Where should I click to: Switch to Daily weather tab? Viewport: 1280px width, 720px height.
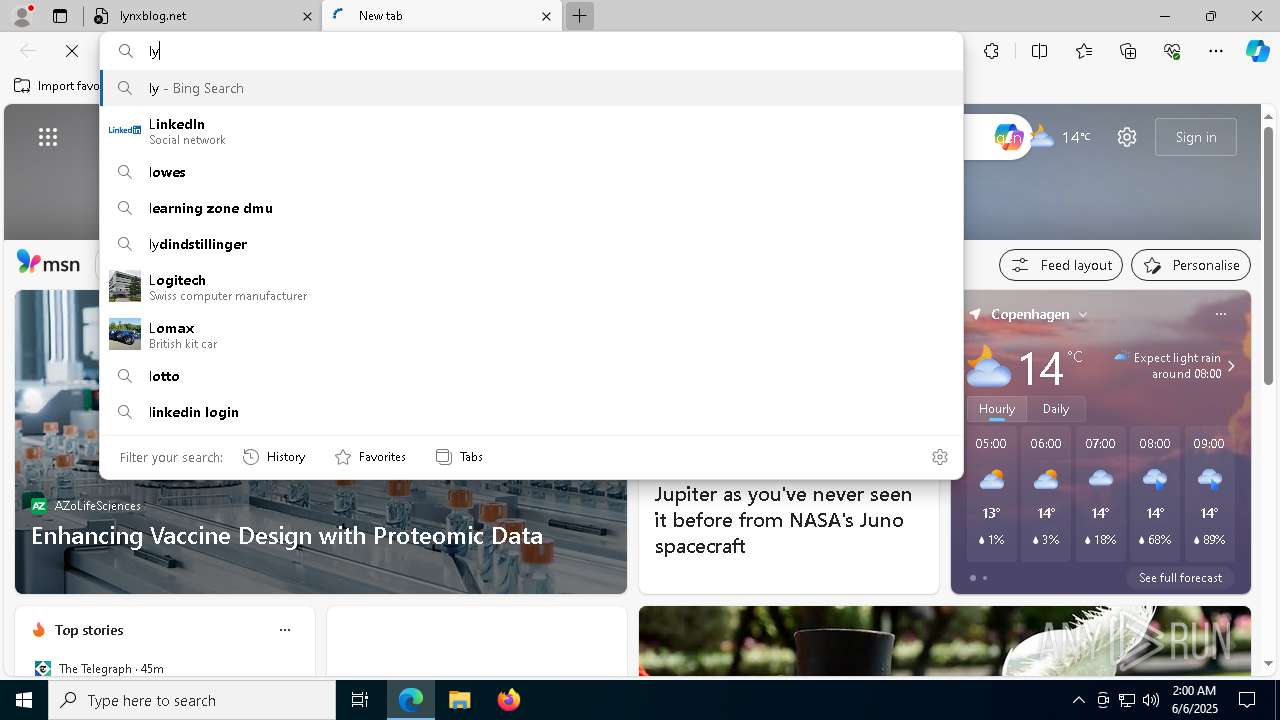pyautogui.click(x=1056, y=409)
